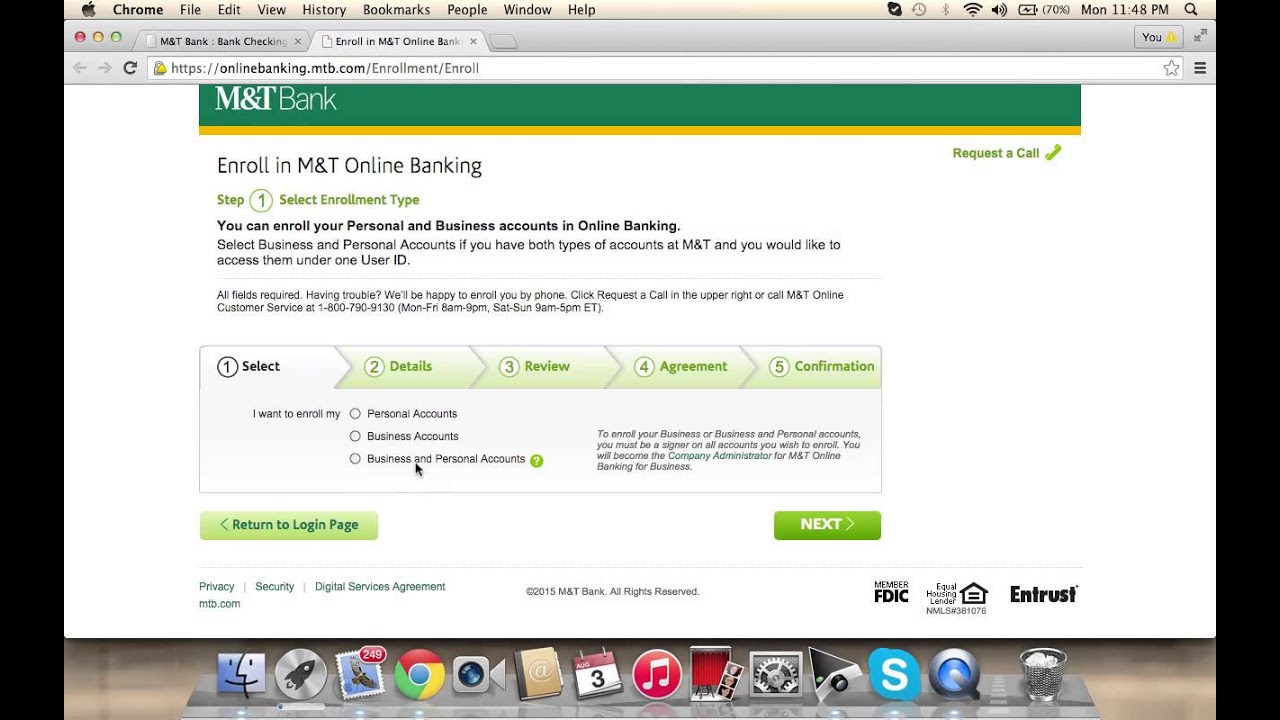Click the NEXT button

827,525
